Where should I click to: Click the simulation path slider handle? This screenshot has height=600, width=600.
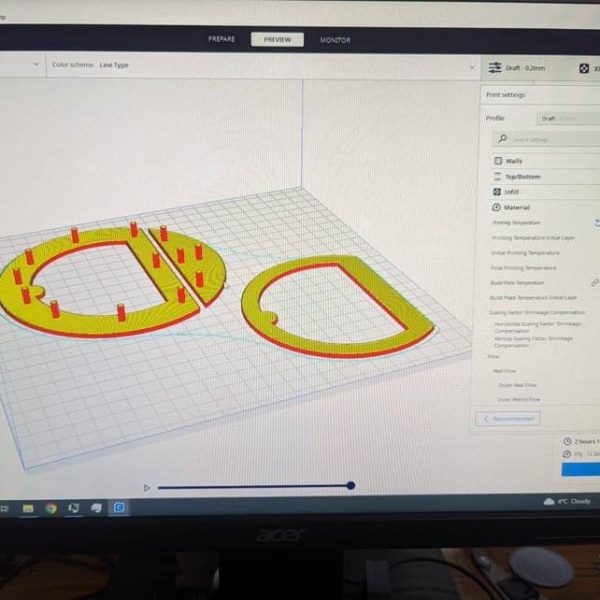[351, 486]
